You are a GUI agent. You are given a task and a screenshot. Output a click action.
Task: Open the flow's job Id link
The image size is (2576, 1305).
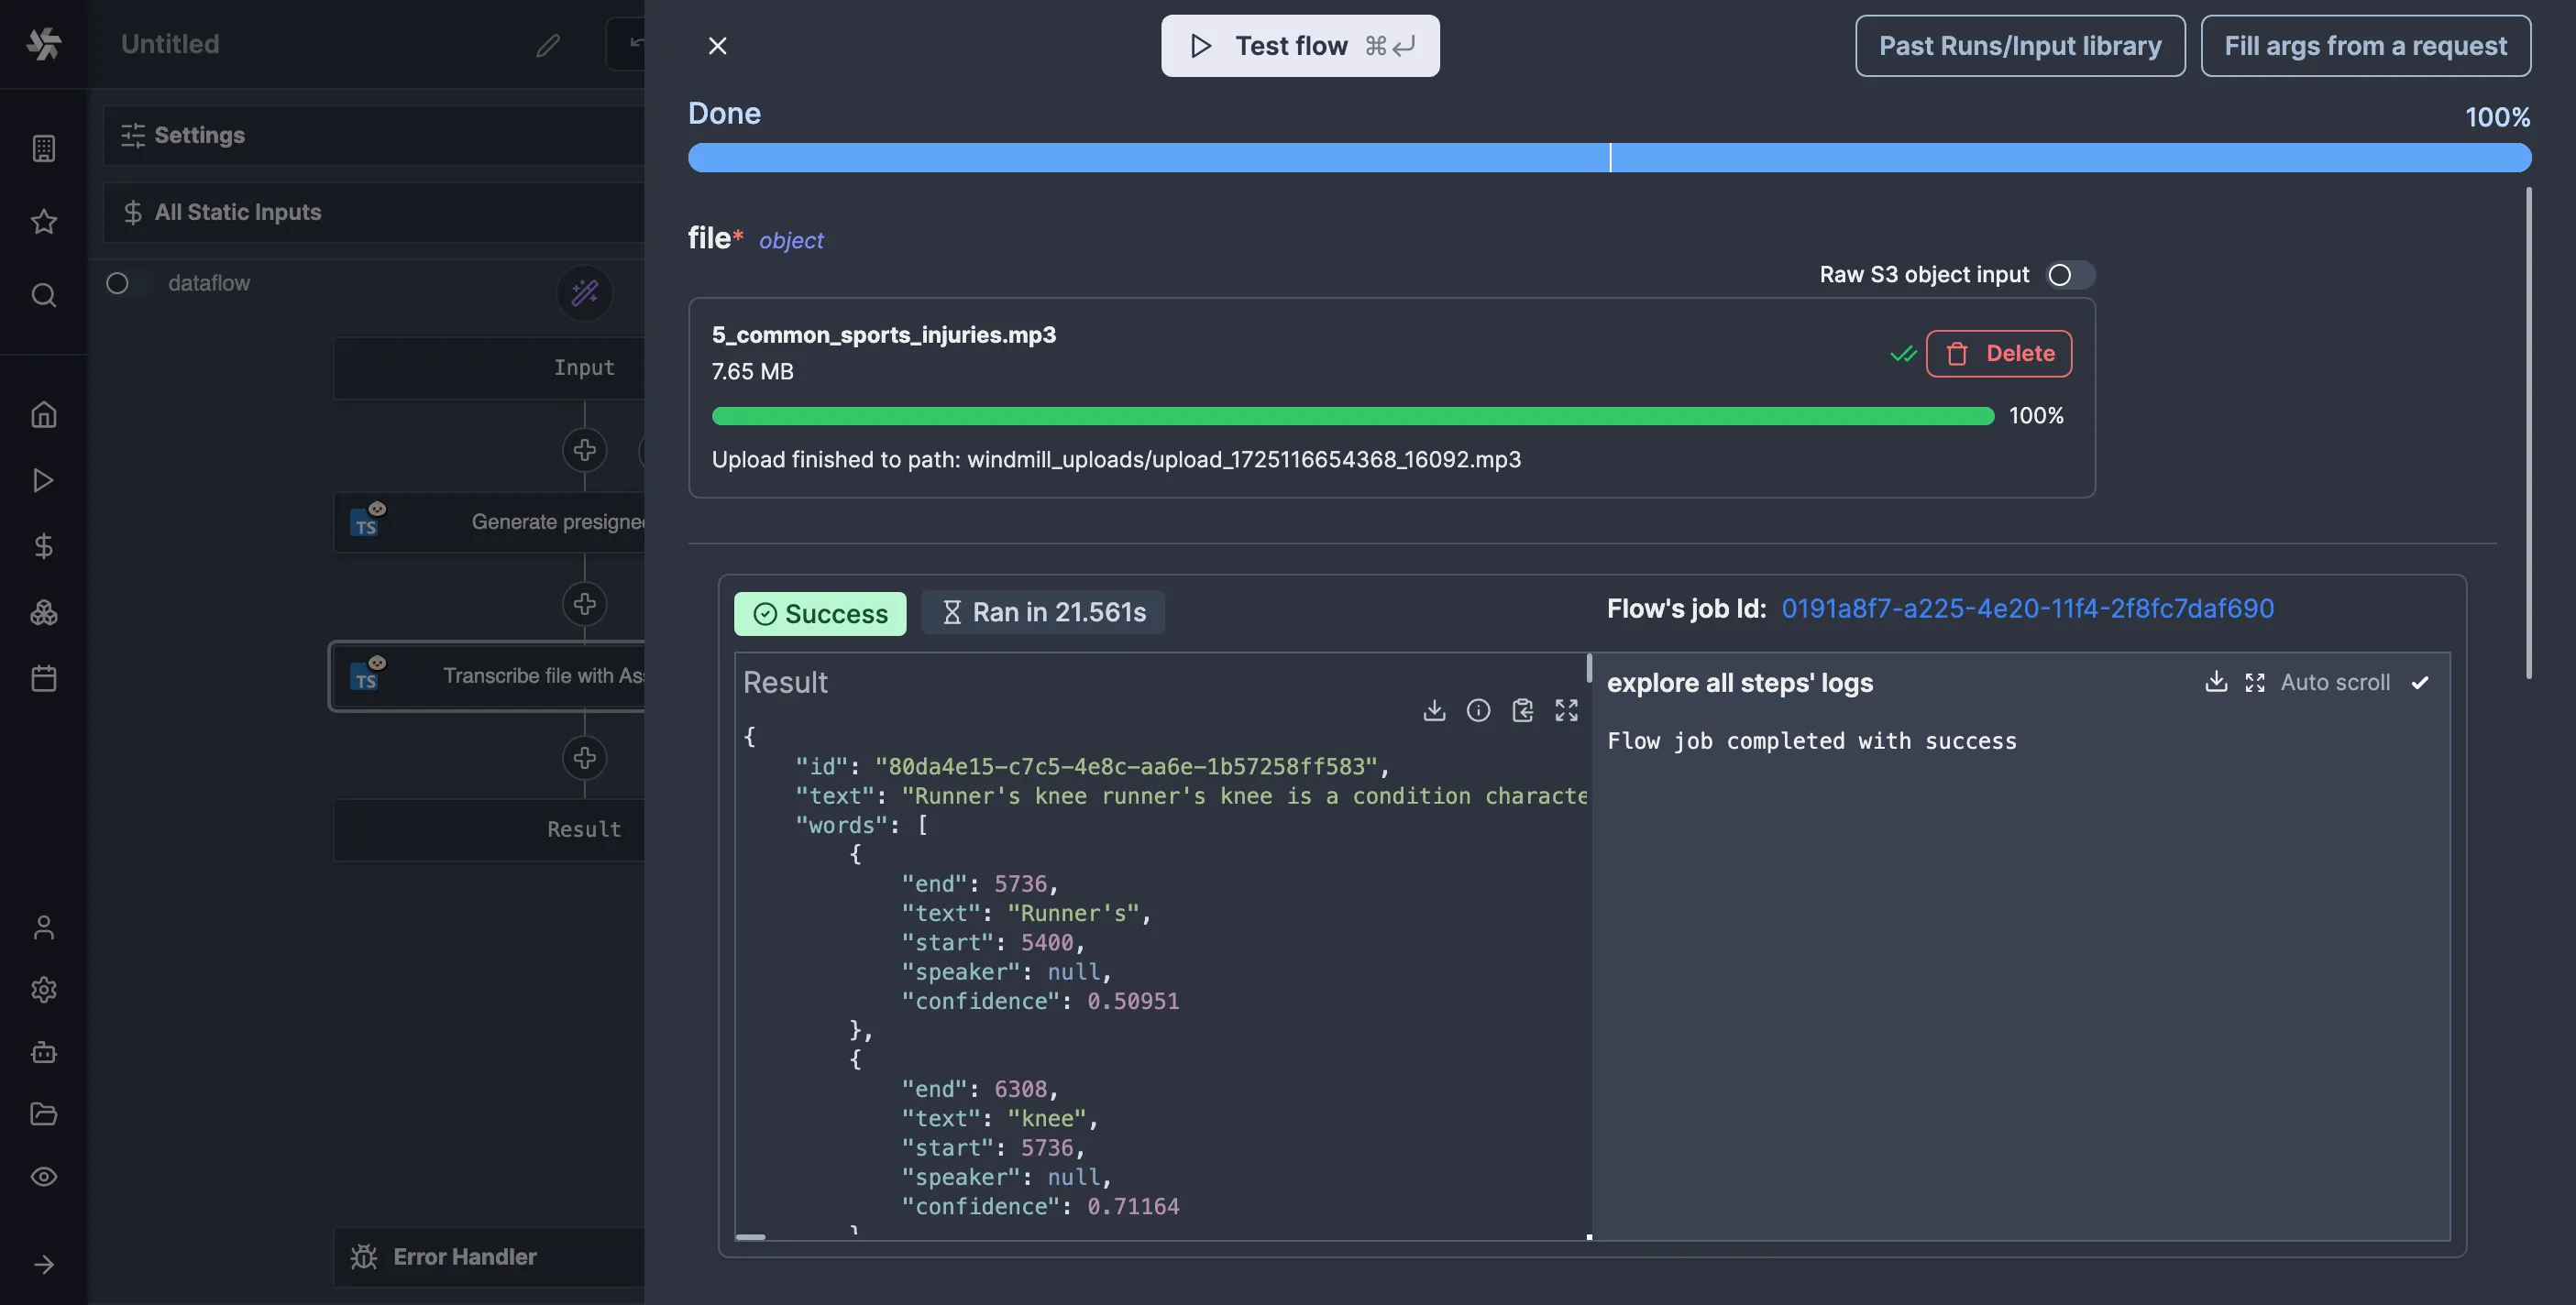pyautogui.click(x=2027, y=609)
